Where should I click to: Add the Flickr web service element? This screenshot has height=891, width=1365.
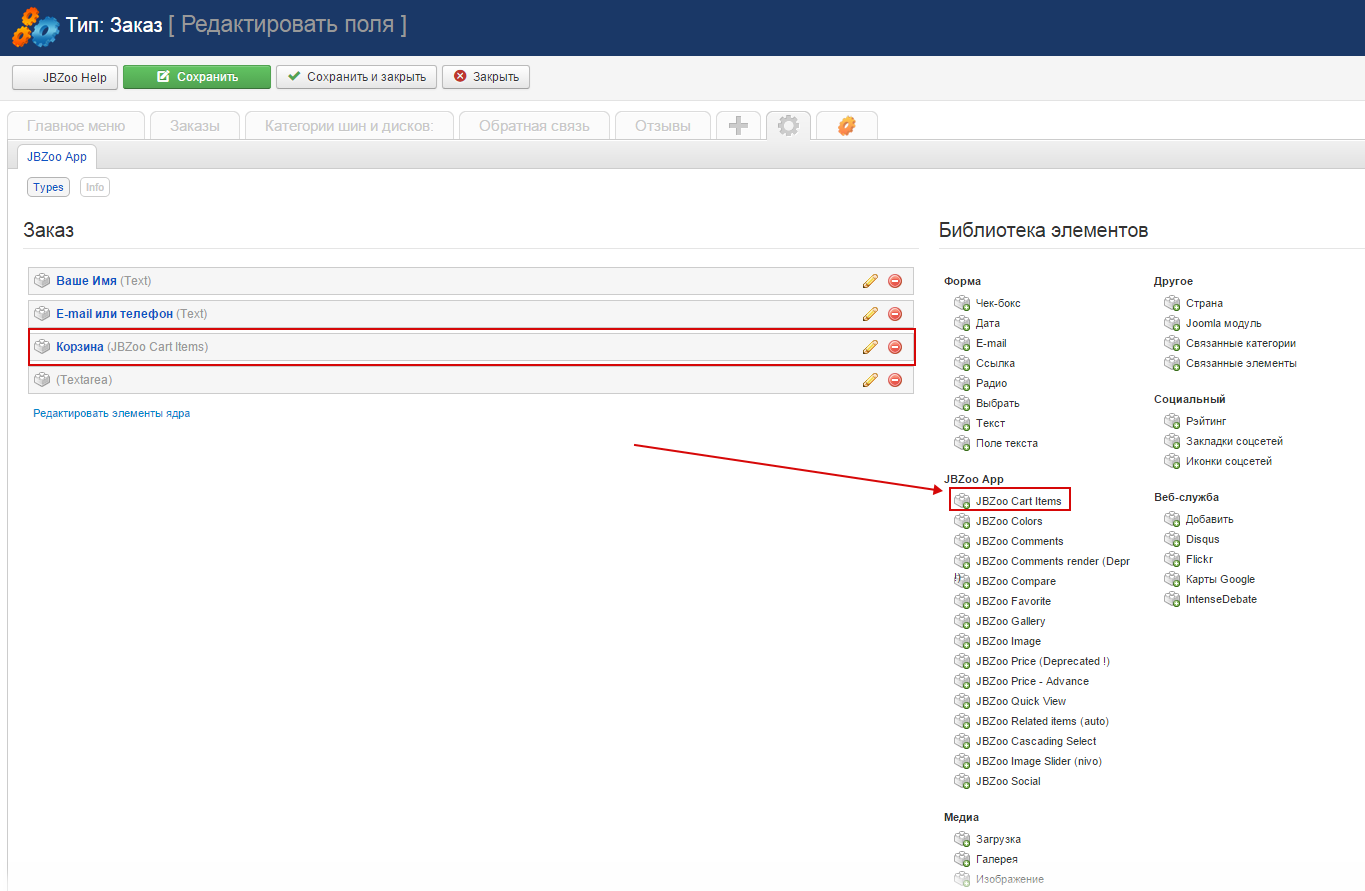1199,559
